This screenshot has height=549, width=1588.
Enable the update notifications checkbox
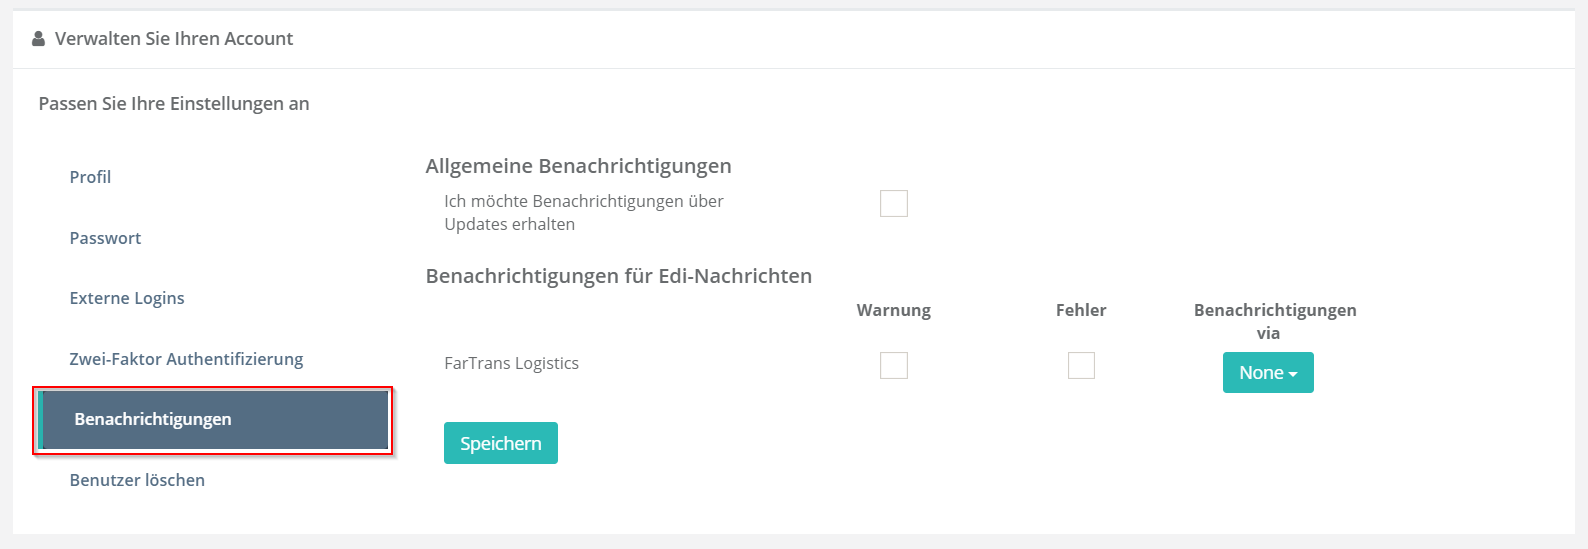click(893, 204)
